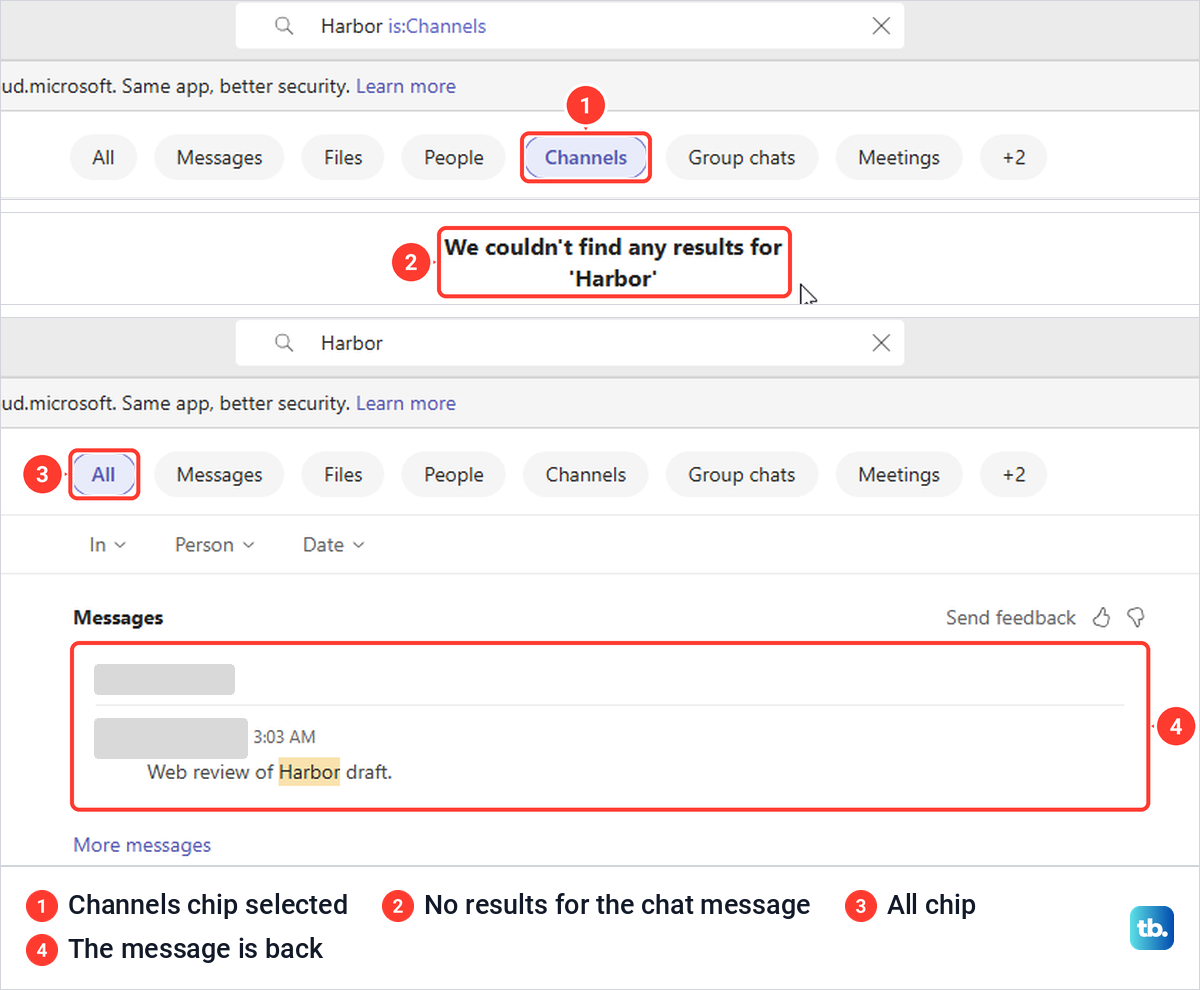Viewport: 1200px width, 990px height.
Task: Select the People chip in the upper filter row
Action: (x=454, y=158)
